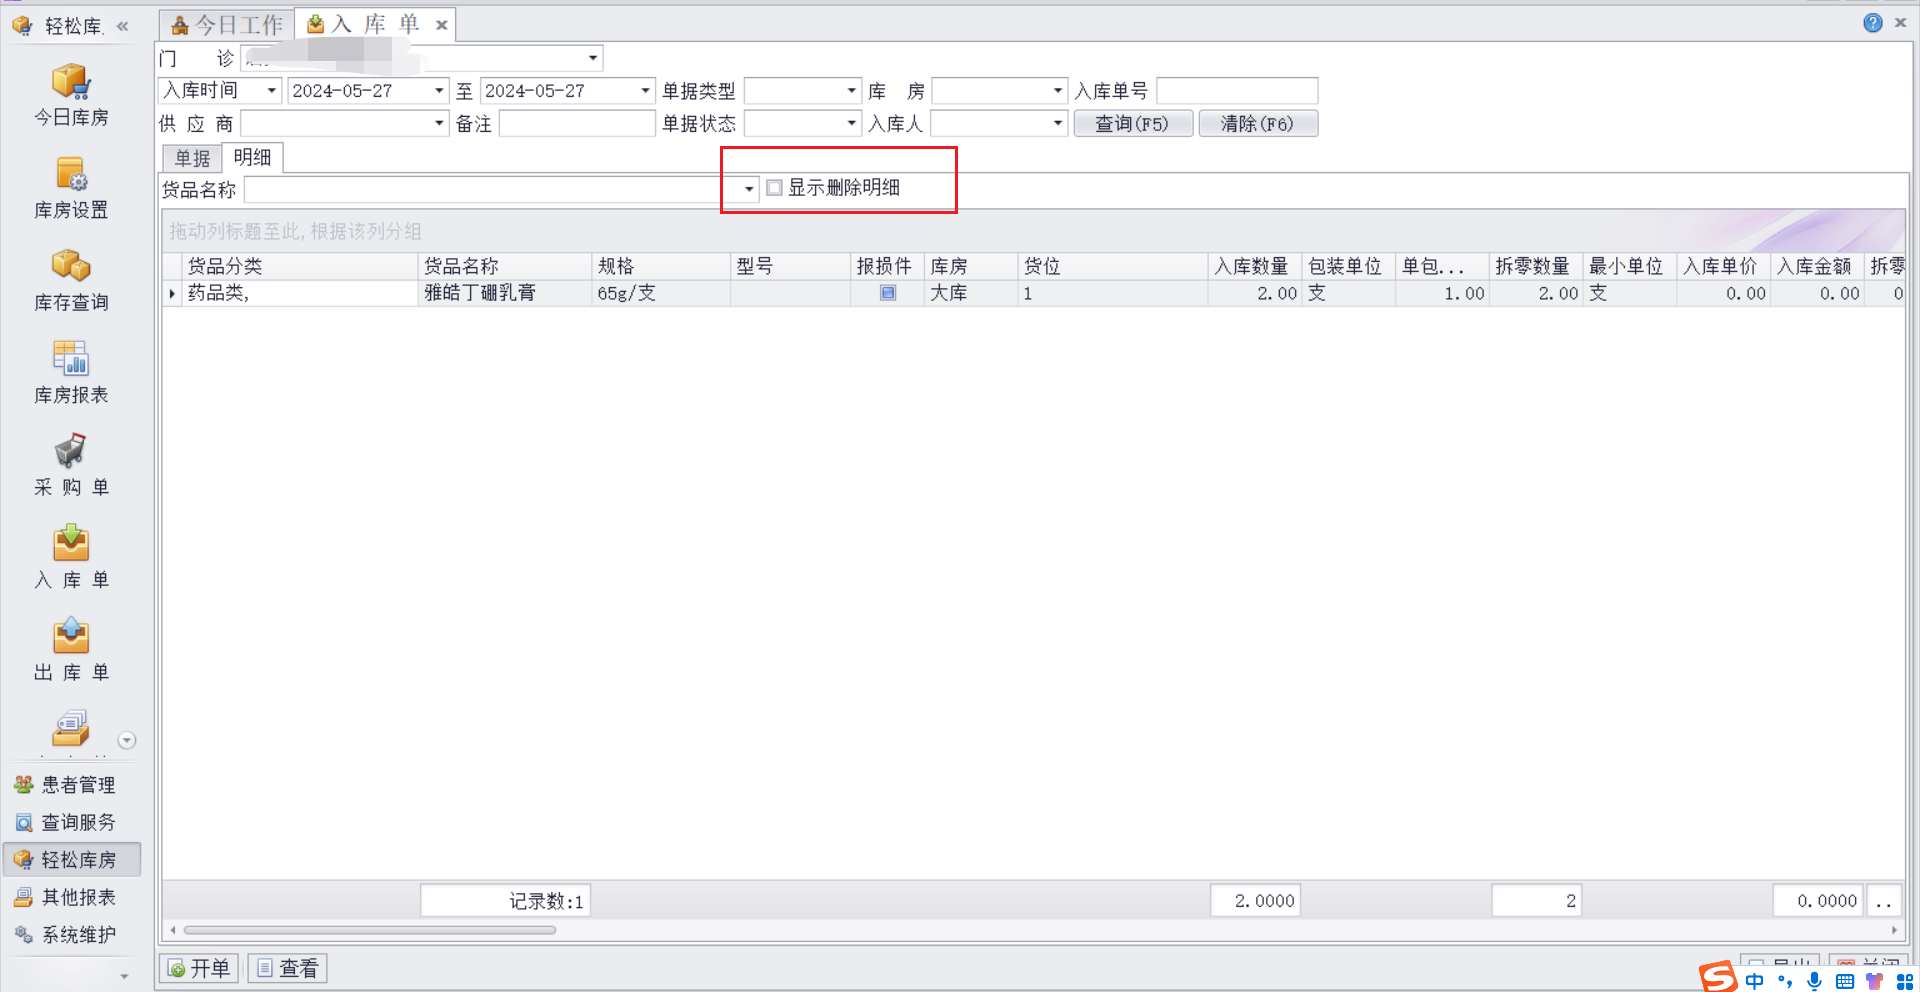This screenshot has height=992, width=1920.
Task: Click the 规格 column header
Action: click(x=660, y=266)
